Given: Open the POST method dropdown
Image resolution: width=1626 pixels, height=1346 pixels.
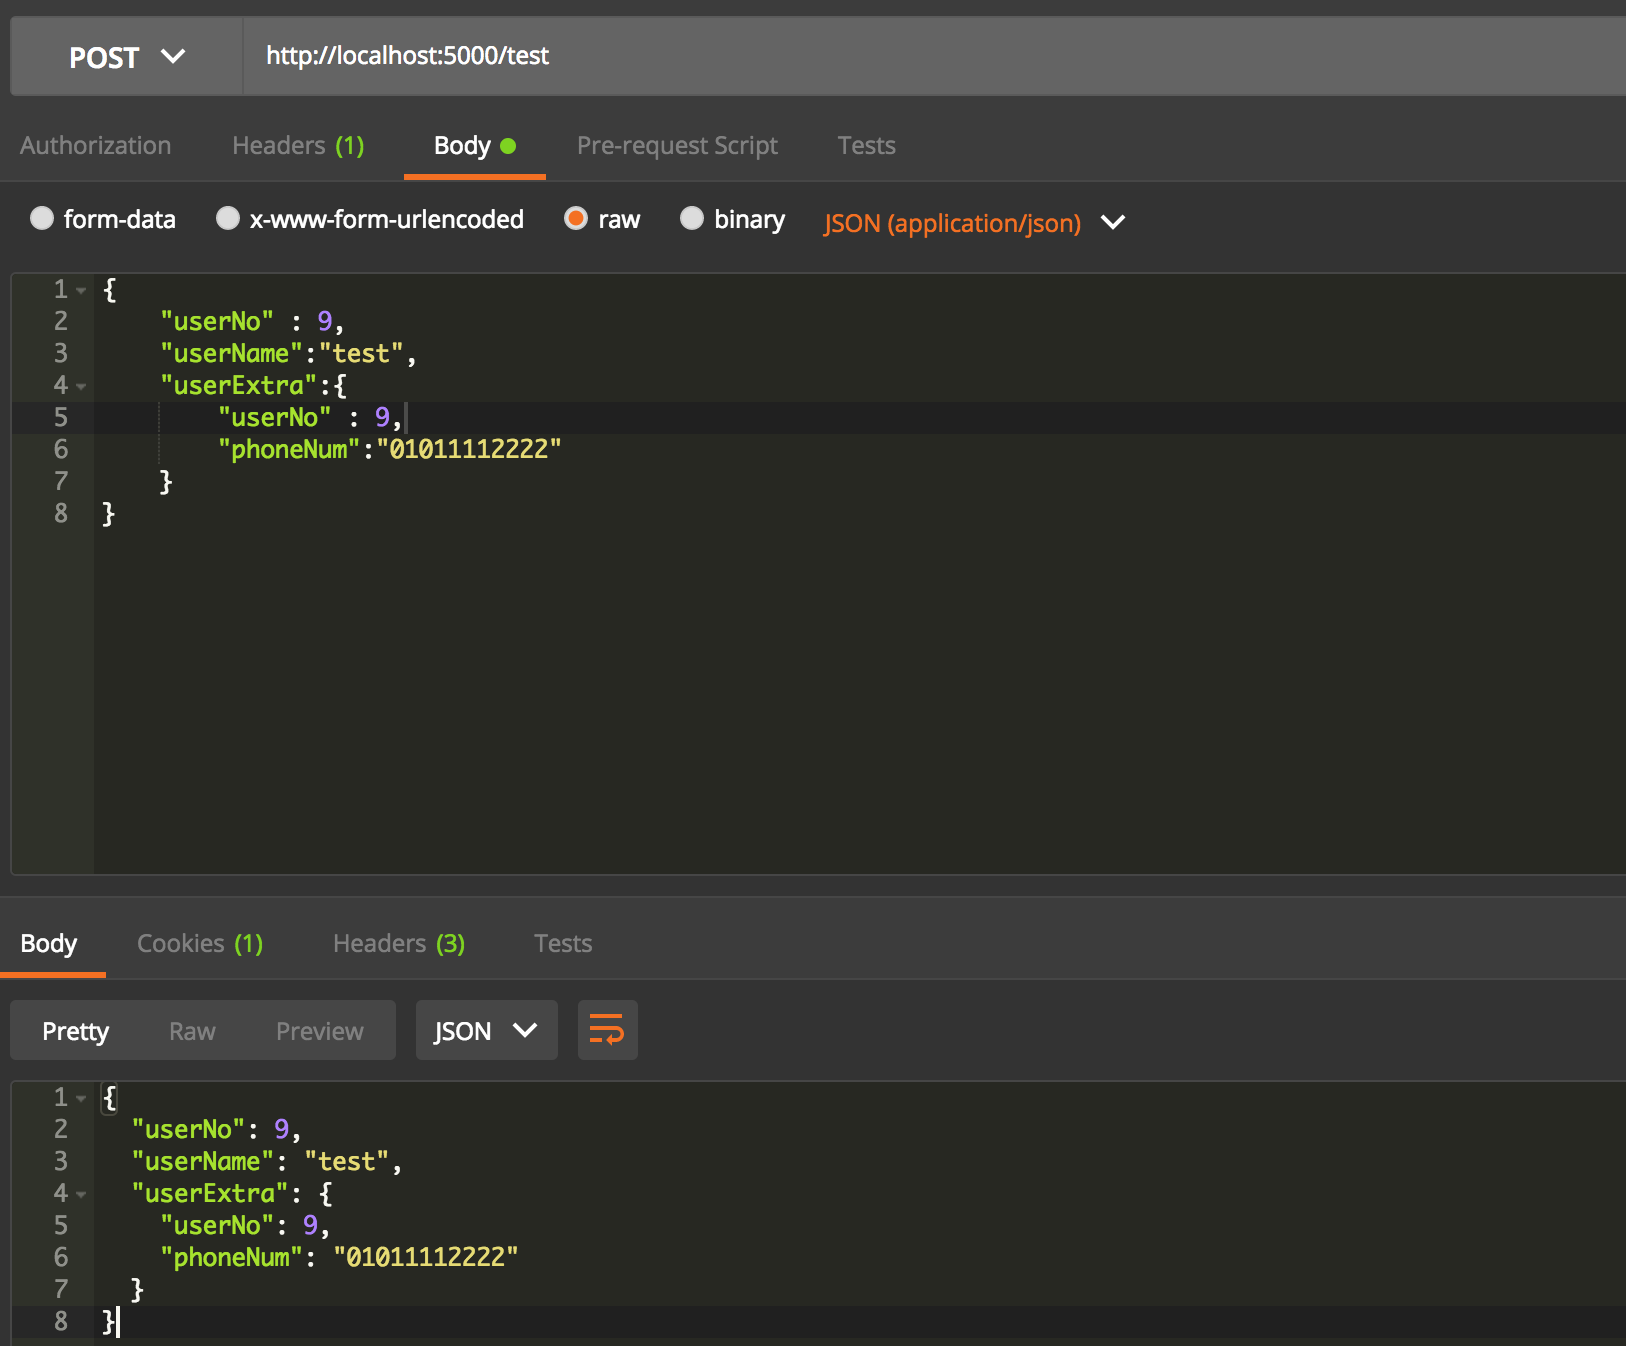Looking at the screenshot, I should pos(127,57).
